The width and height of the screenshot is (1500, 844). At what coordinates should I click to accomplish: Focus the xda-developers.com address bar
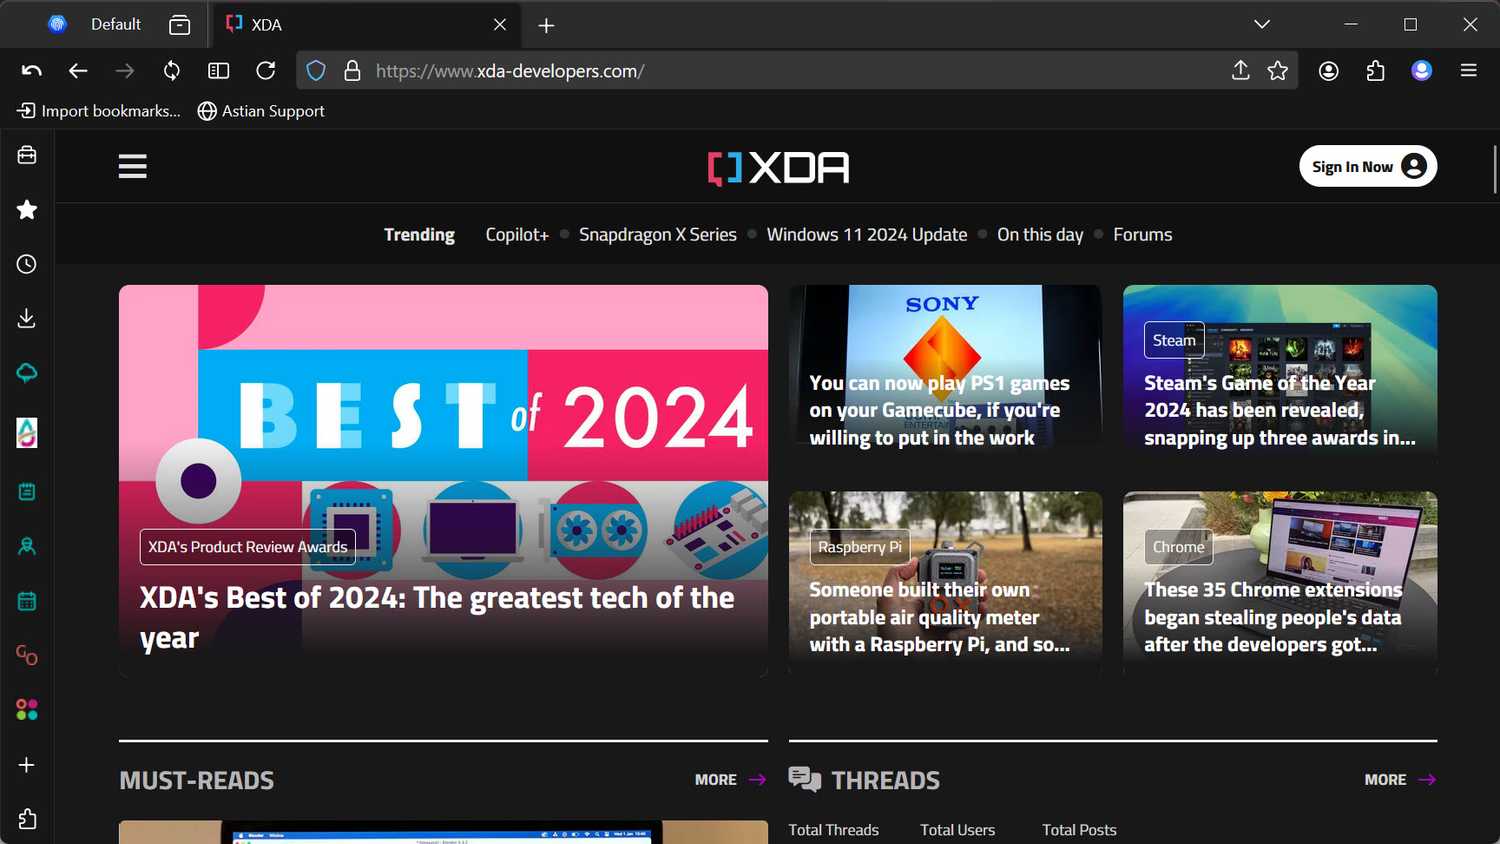[x=795, y=70]
